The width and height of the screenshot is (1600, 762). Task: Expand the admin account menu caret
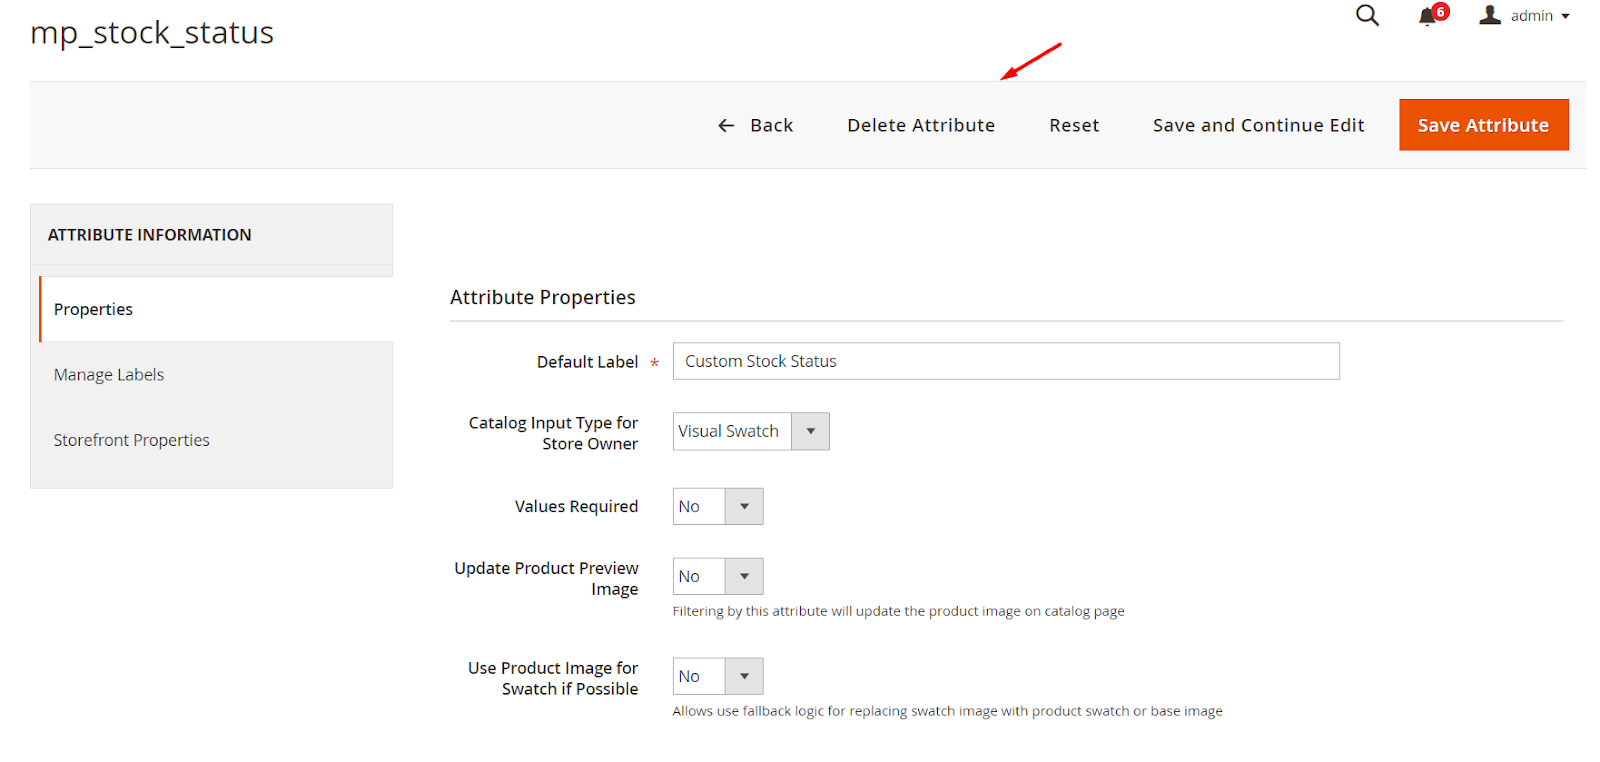point(1565,16)
